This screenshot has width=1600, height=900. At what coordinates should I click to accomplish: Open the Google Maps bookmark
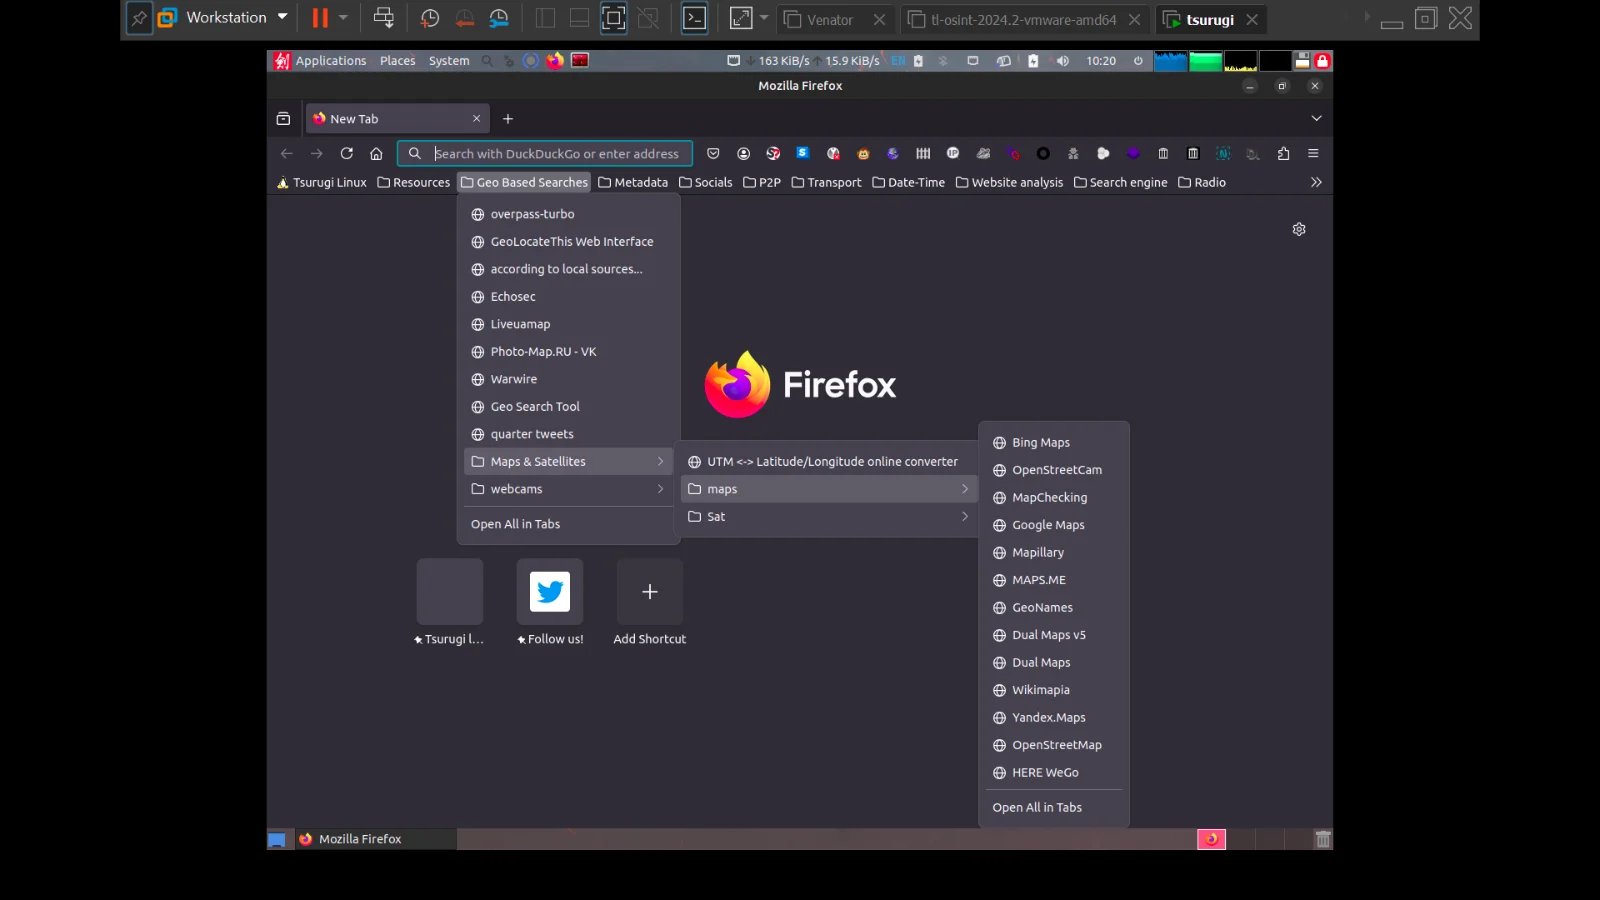[1054, 525]
